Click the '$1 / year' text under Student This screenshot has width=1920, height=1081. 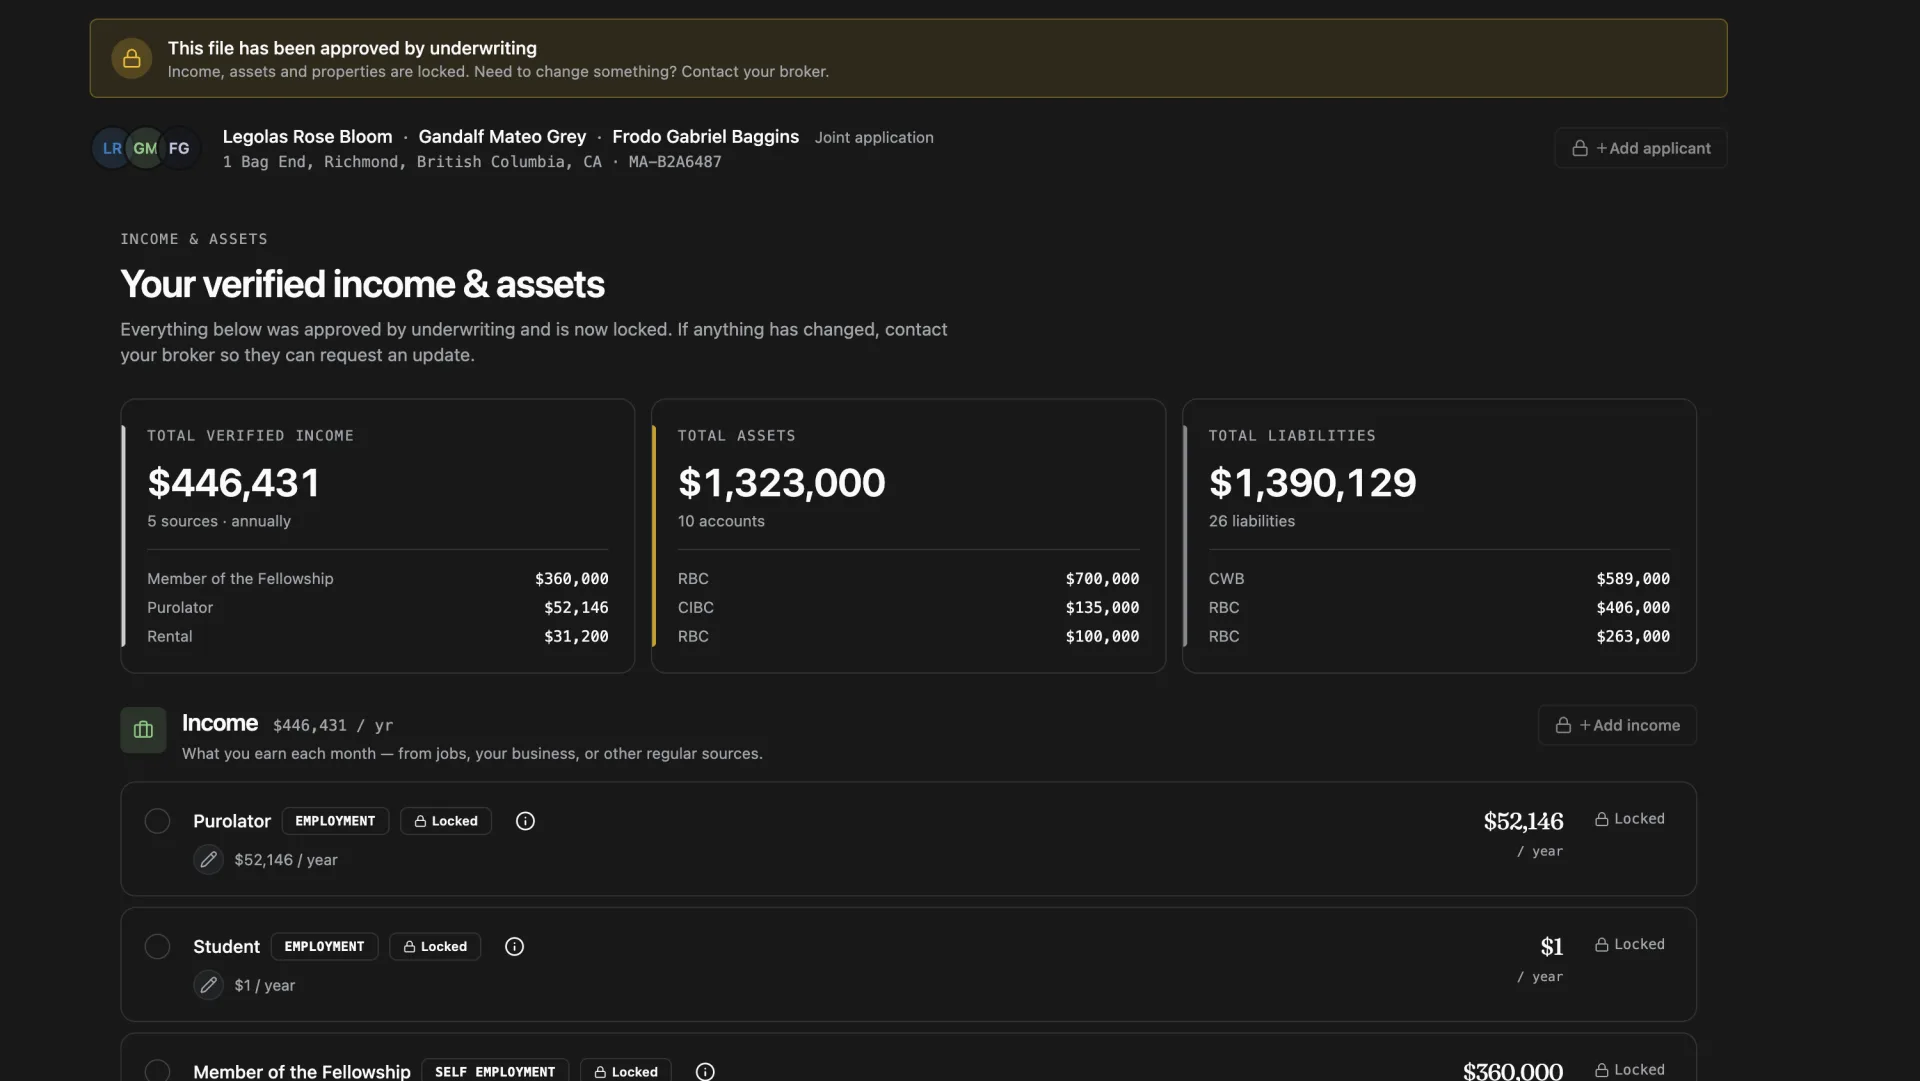[265, 986]
